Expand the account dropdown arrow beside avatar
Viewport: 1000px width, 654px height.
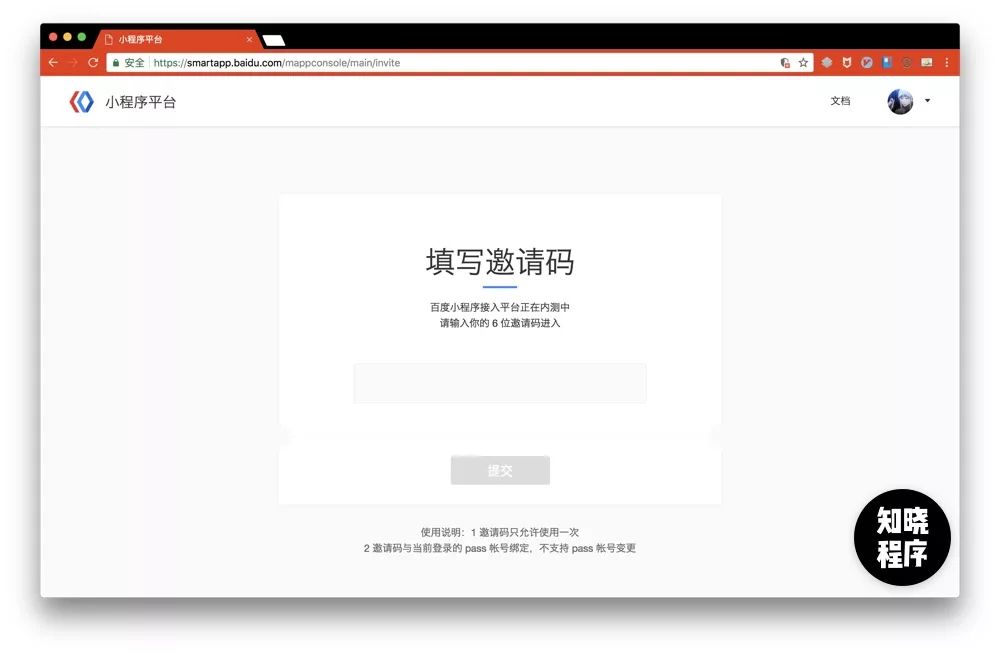point(927,101)
